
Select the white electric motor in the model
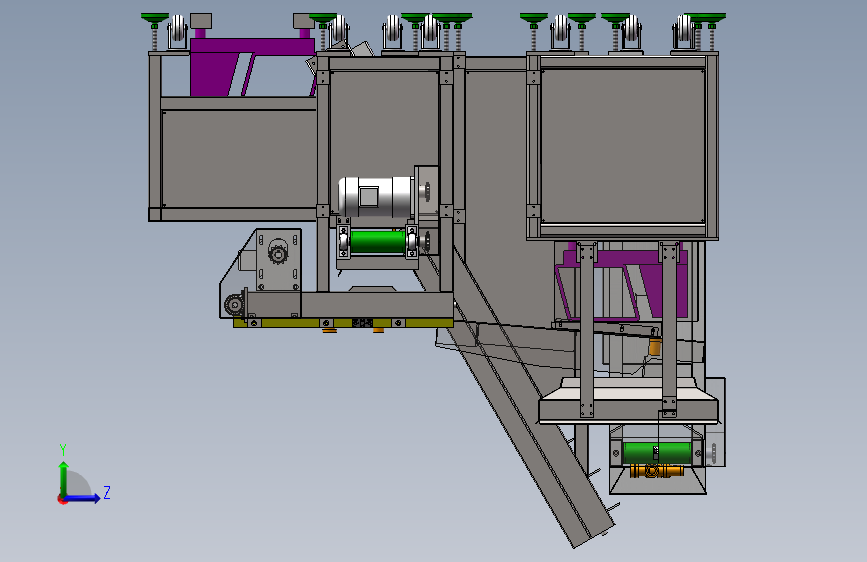click(x=377, y=196)
